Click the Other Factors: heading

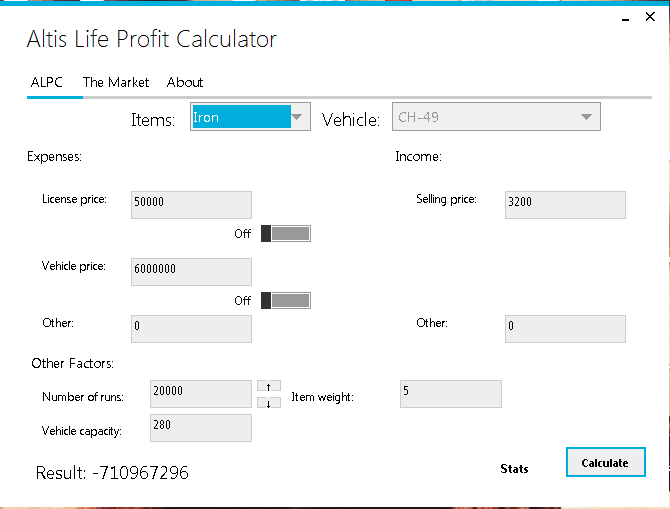tap(73, 363)
